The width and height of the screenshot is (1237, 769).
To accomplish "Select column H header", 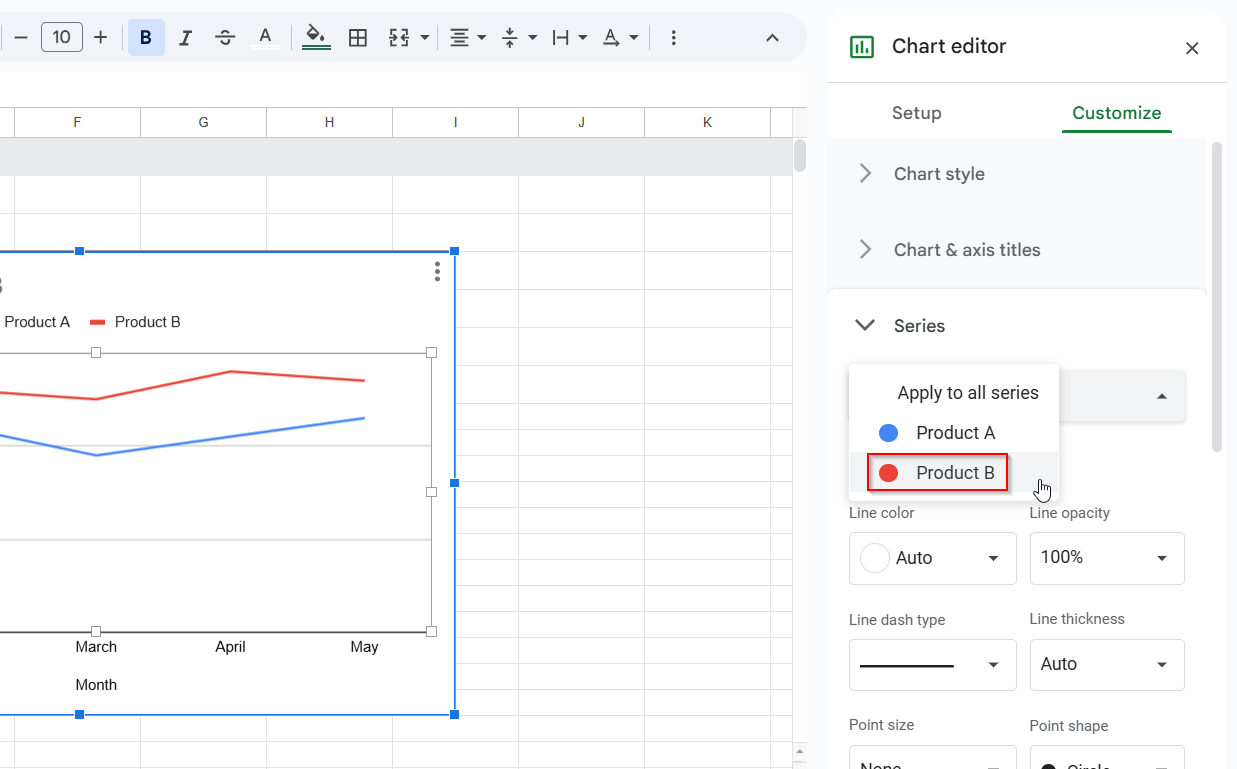I will [329, 123].
